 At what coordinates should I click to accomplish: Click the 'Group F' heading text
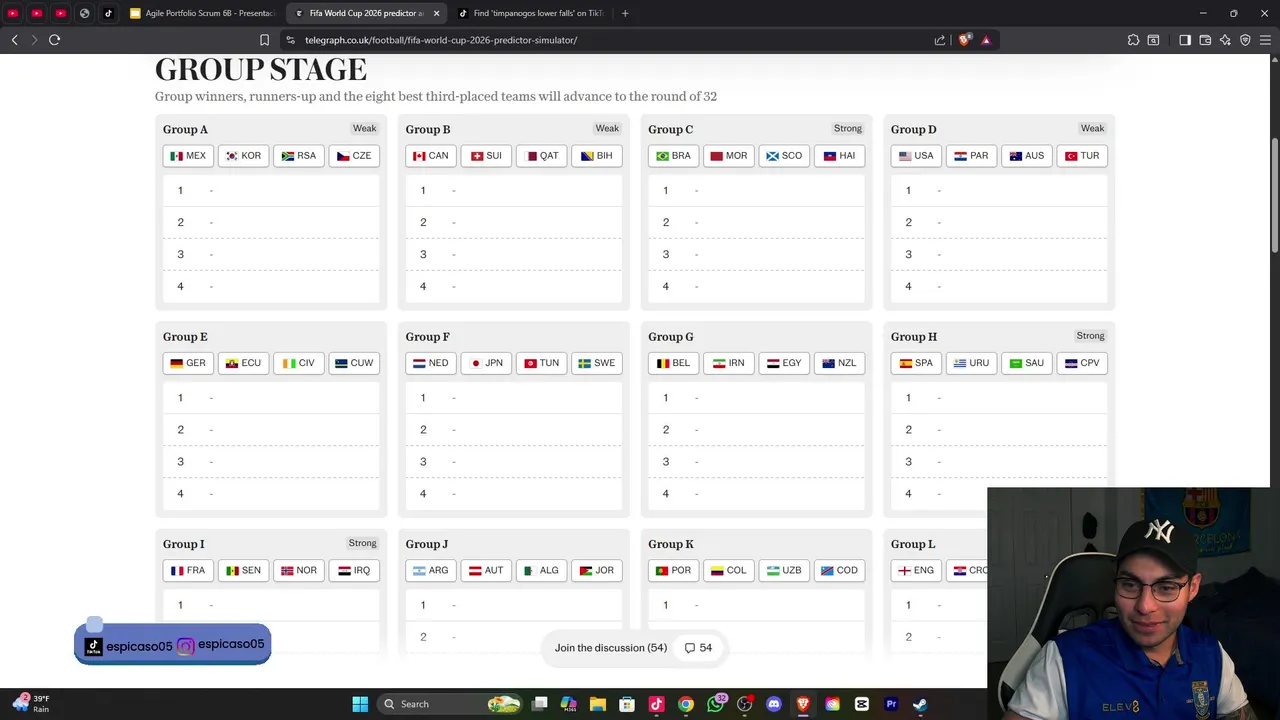428,337
